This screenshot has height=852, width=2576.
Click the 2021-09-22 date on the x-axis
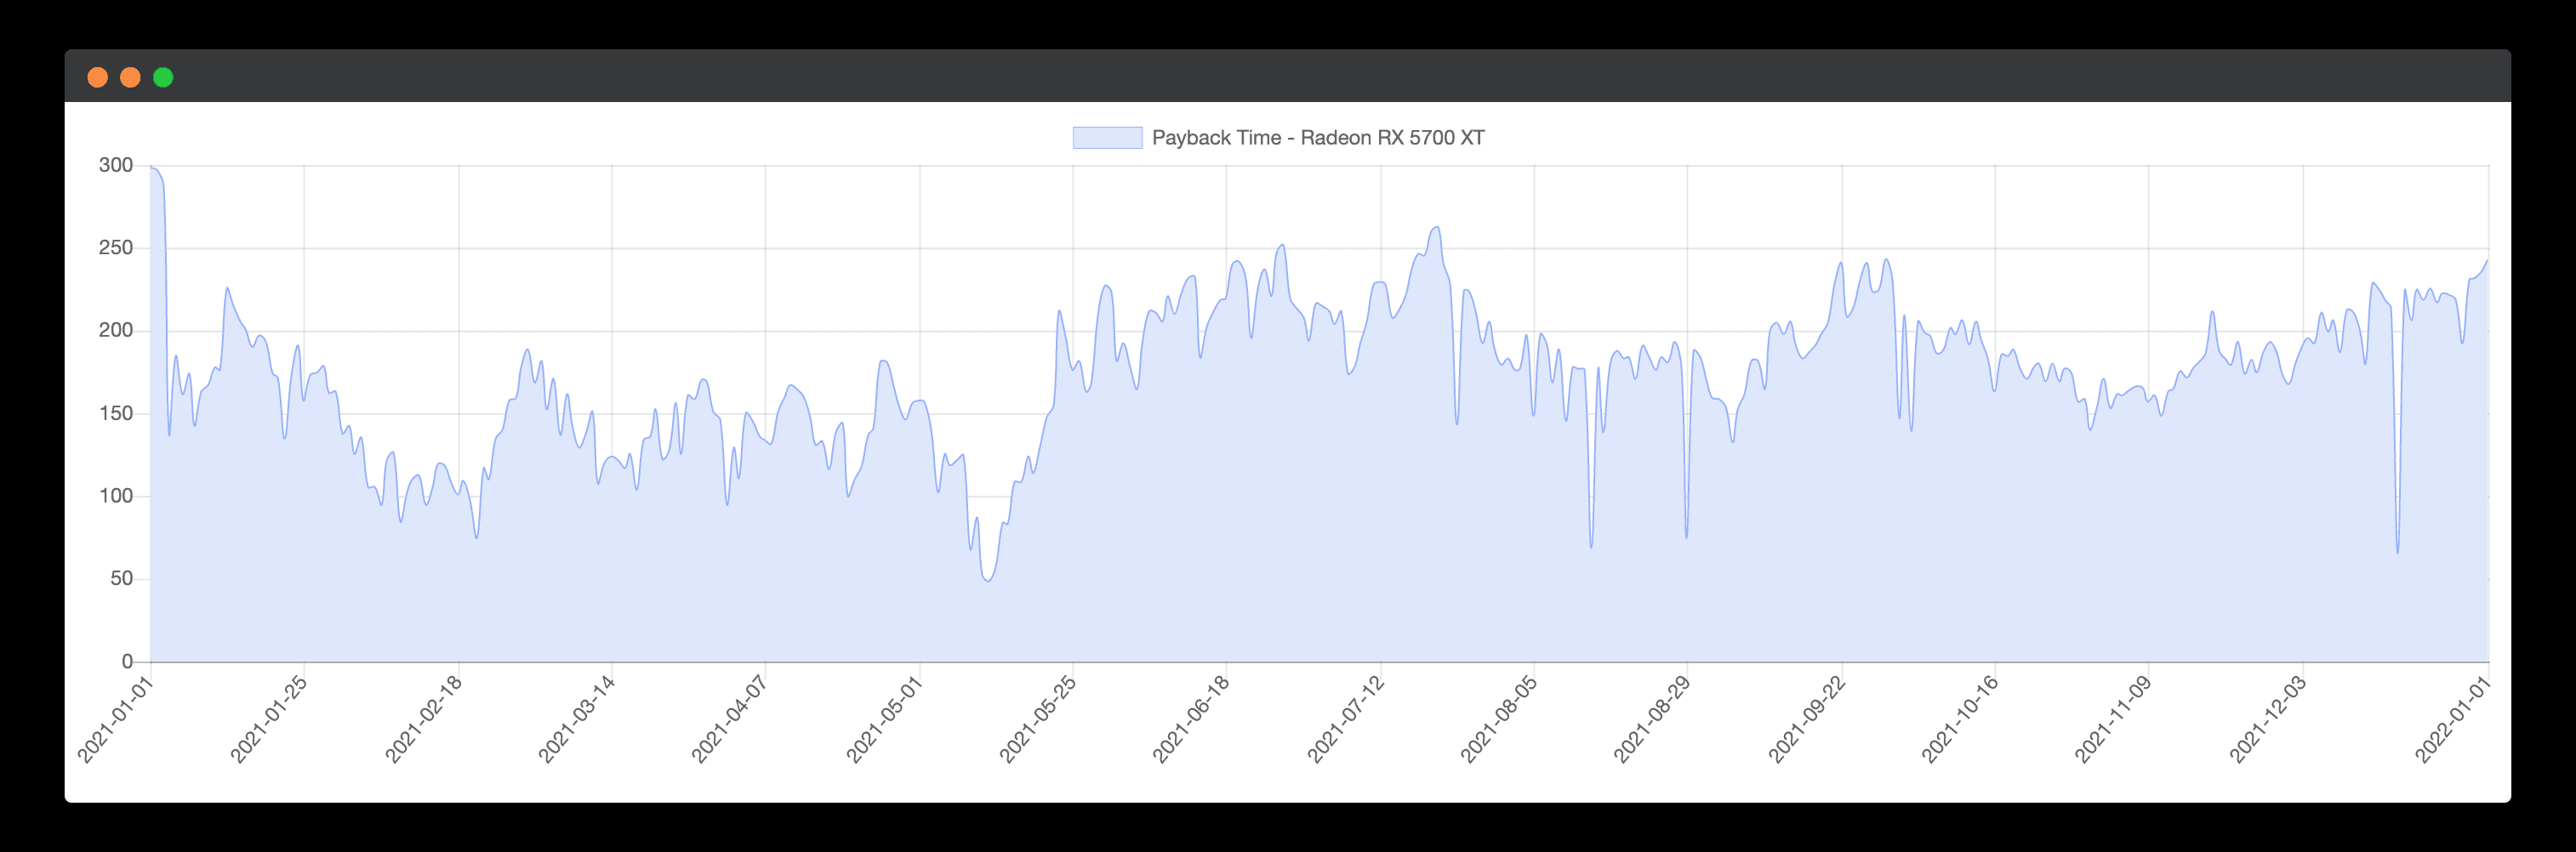point(1807,719)
